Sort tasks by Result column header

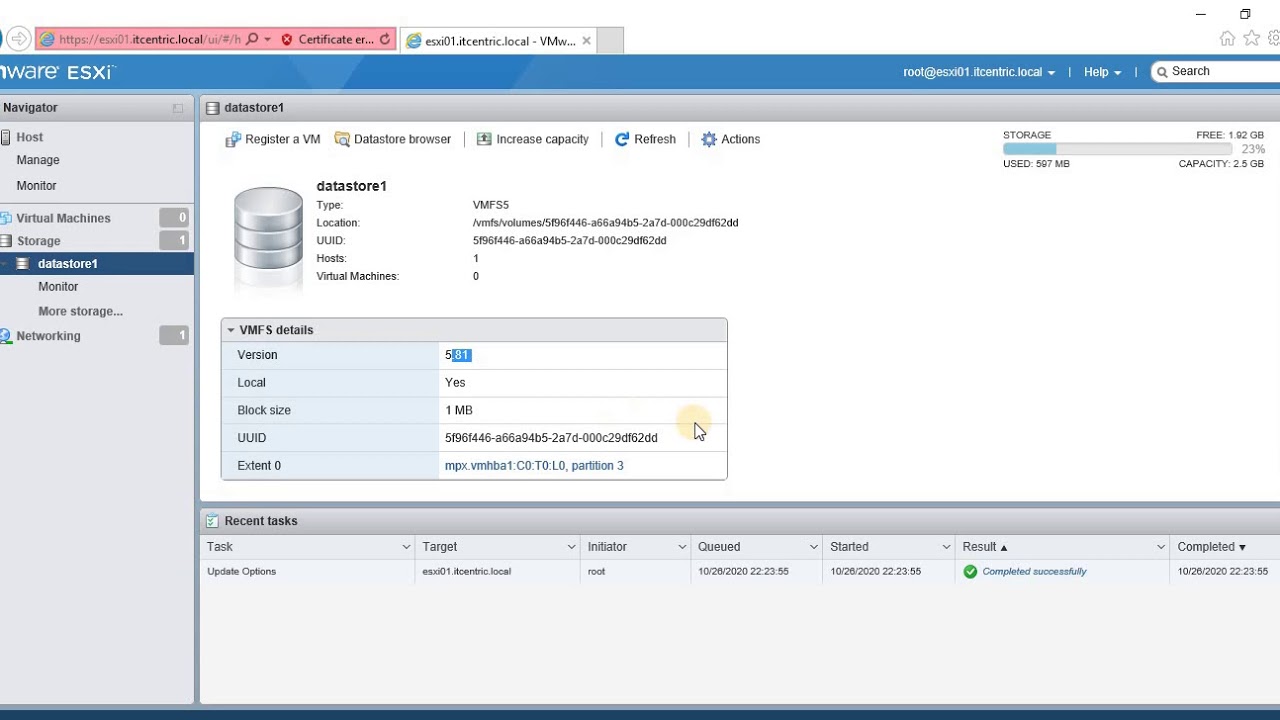pos(985,547)
